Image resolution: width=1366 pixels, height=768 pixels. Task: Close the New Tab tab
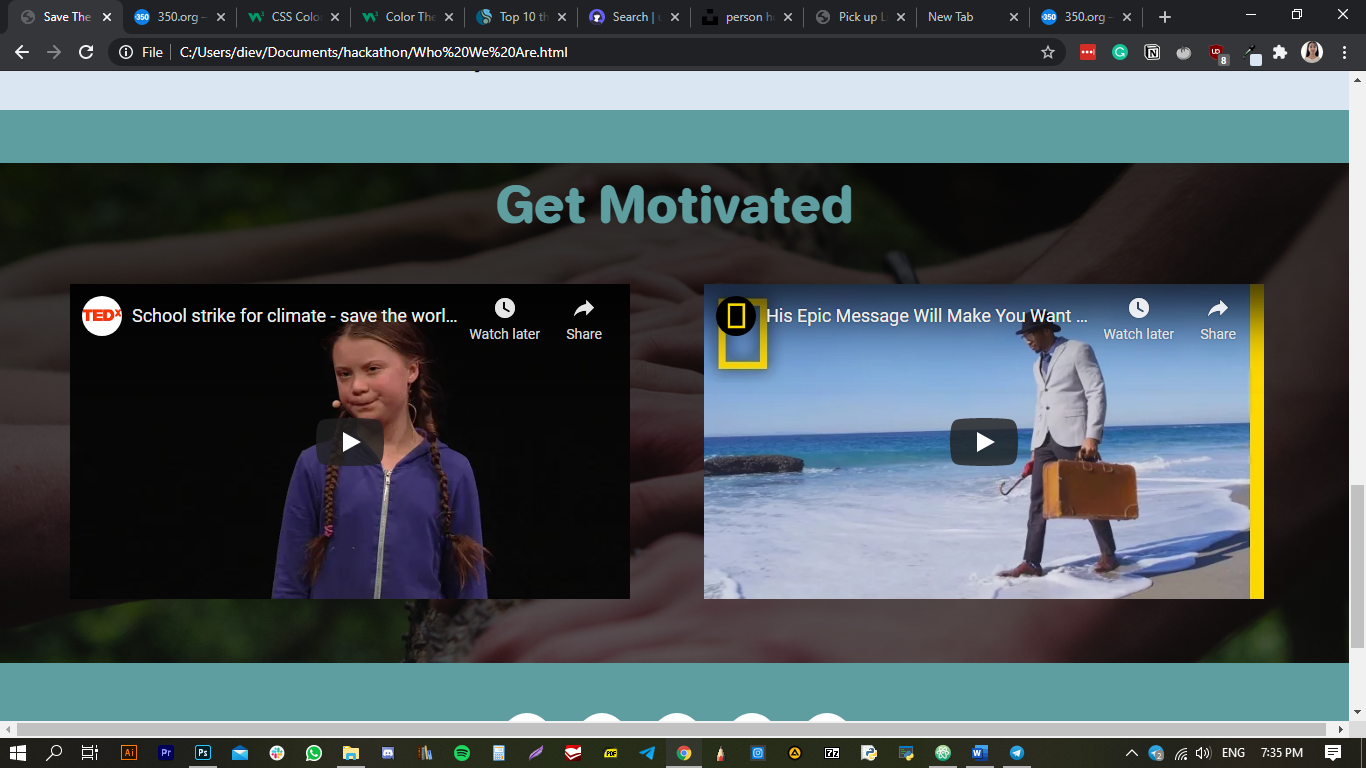point(1015,17)
